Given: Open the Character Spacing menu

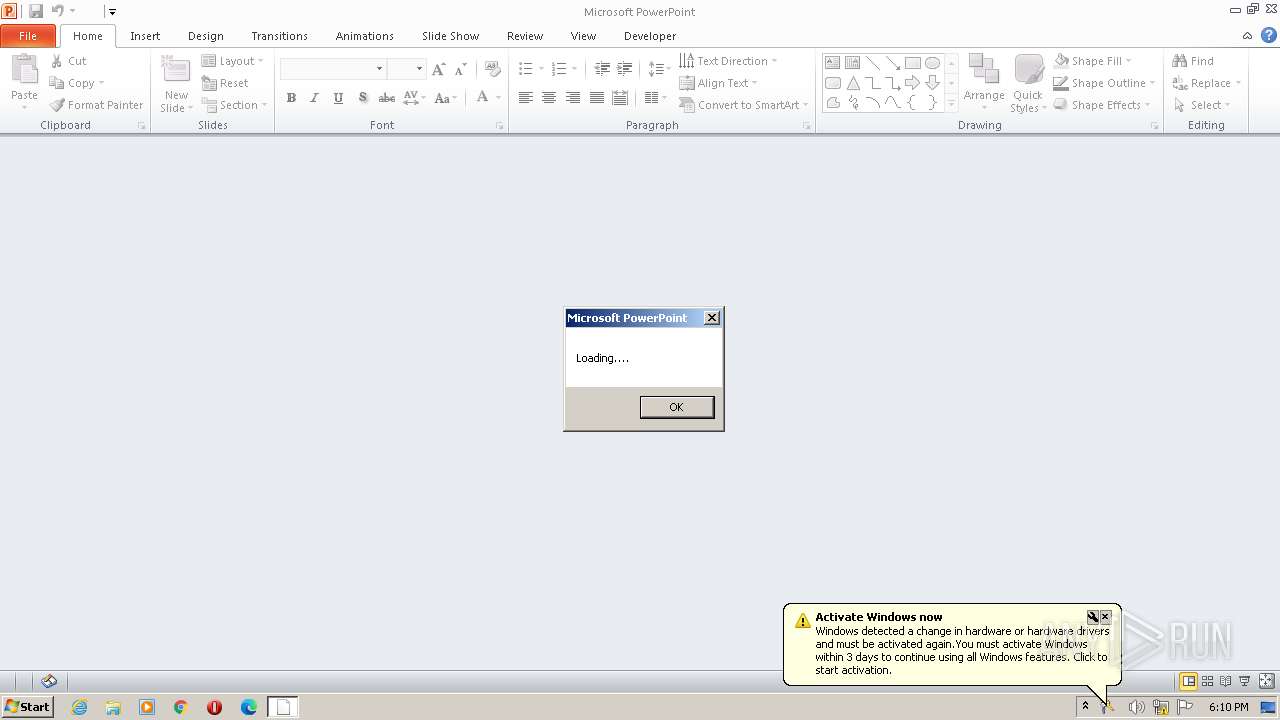Looking at the screenshot, I should pos(414,98).
